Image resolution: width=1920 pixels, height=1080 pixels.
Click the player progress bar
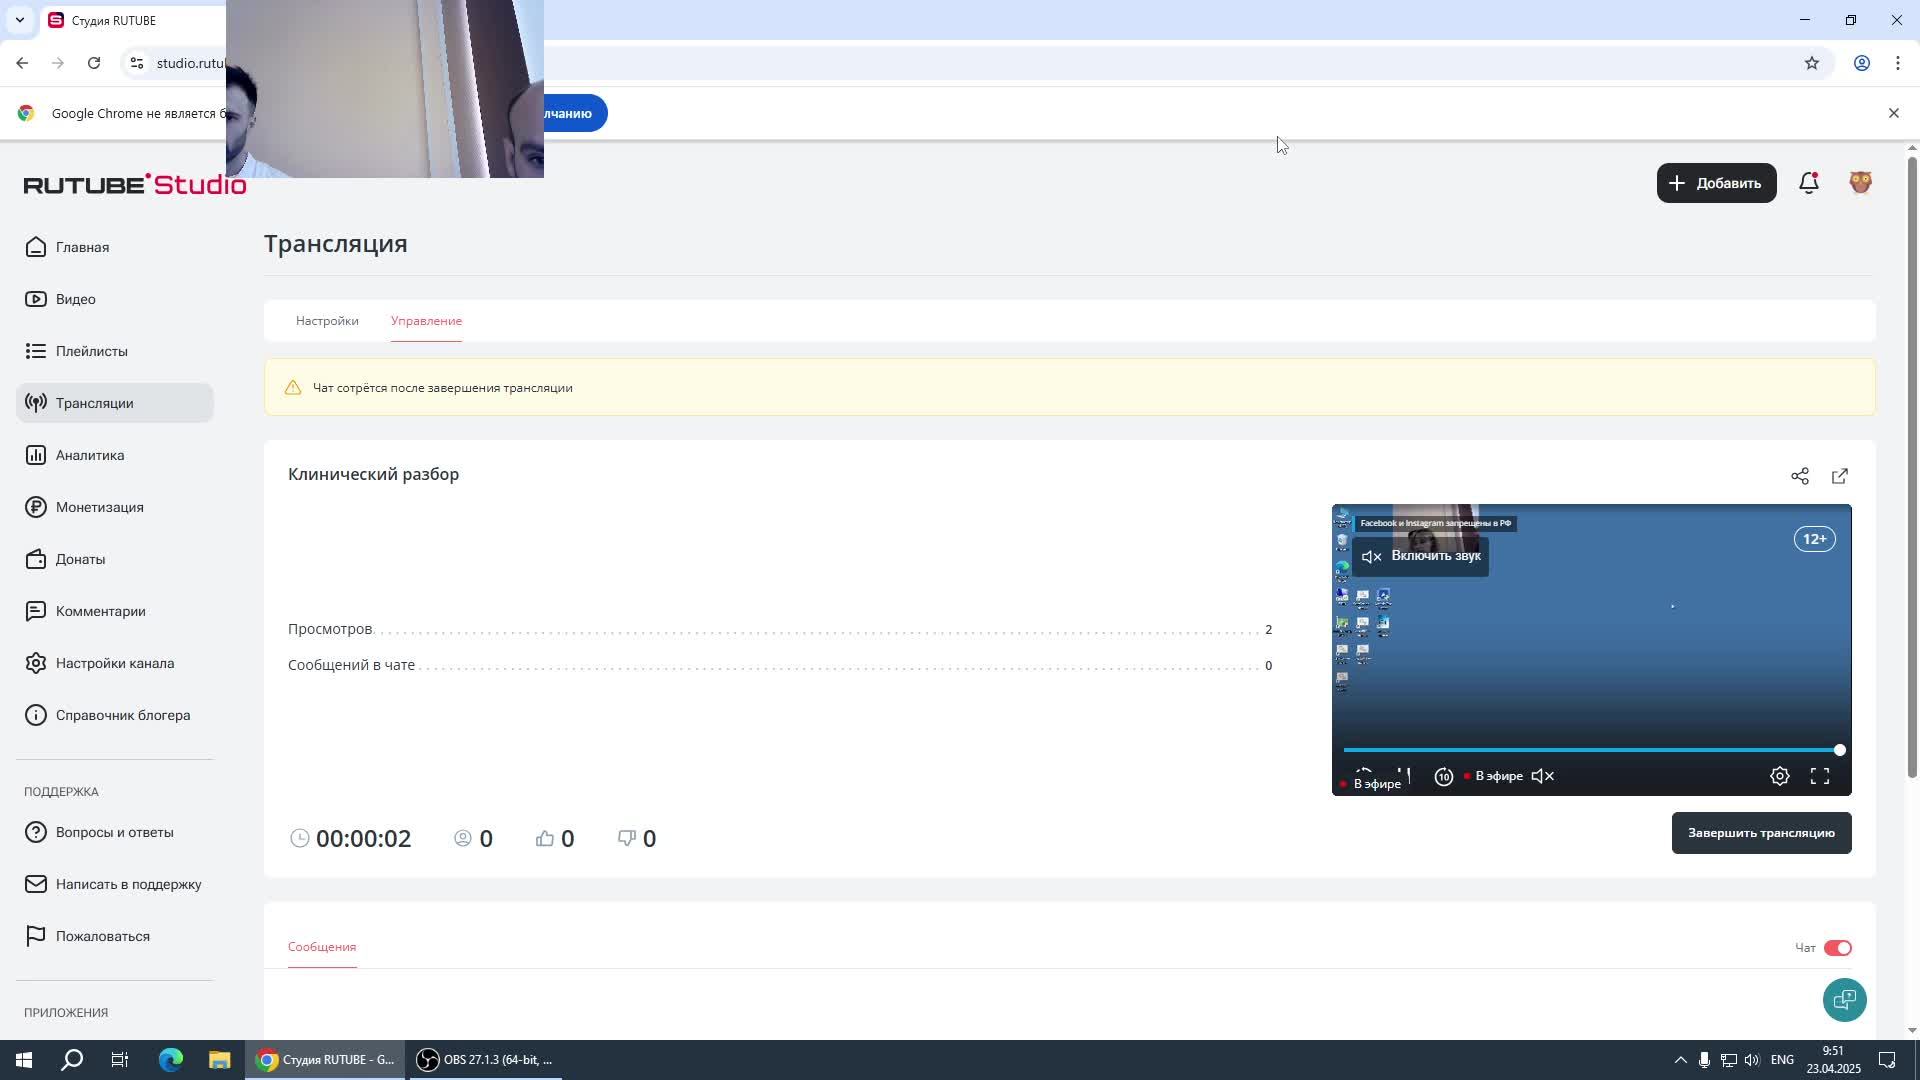tap(1590, 750)
